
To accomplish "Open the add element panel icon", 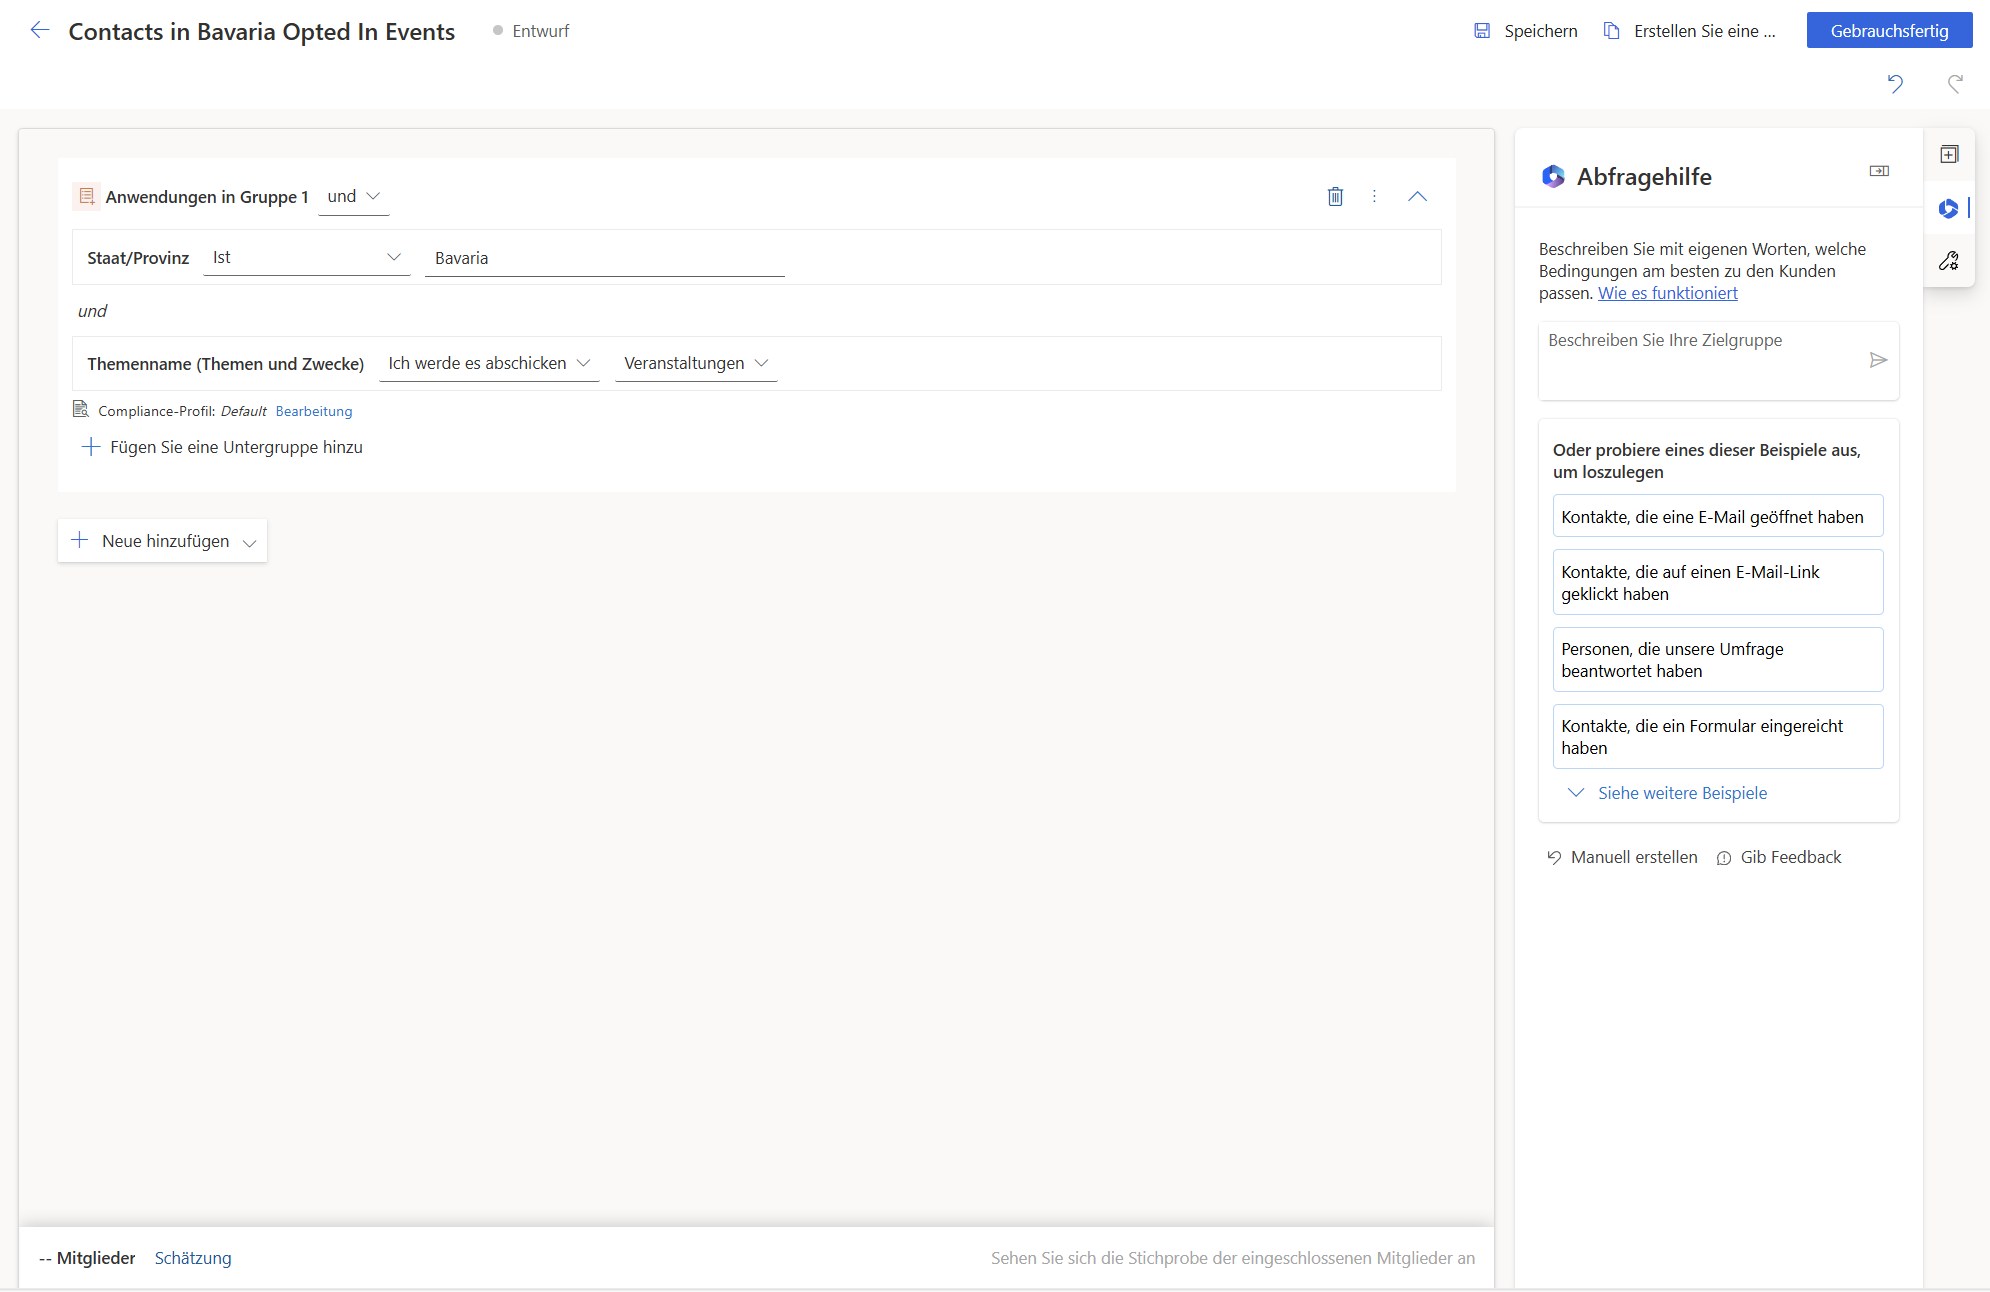I will [1949, 155].
